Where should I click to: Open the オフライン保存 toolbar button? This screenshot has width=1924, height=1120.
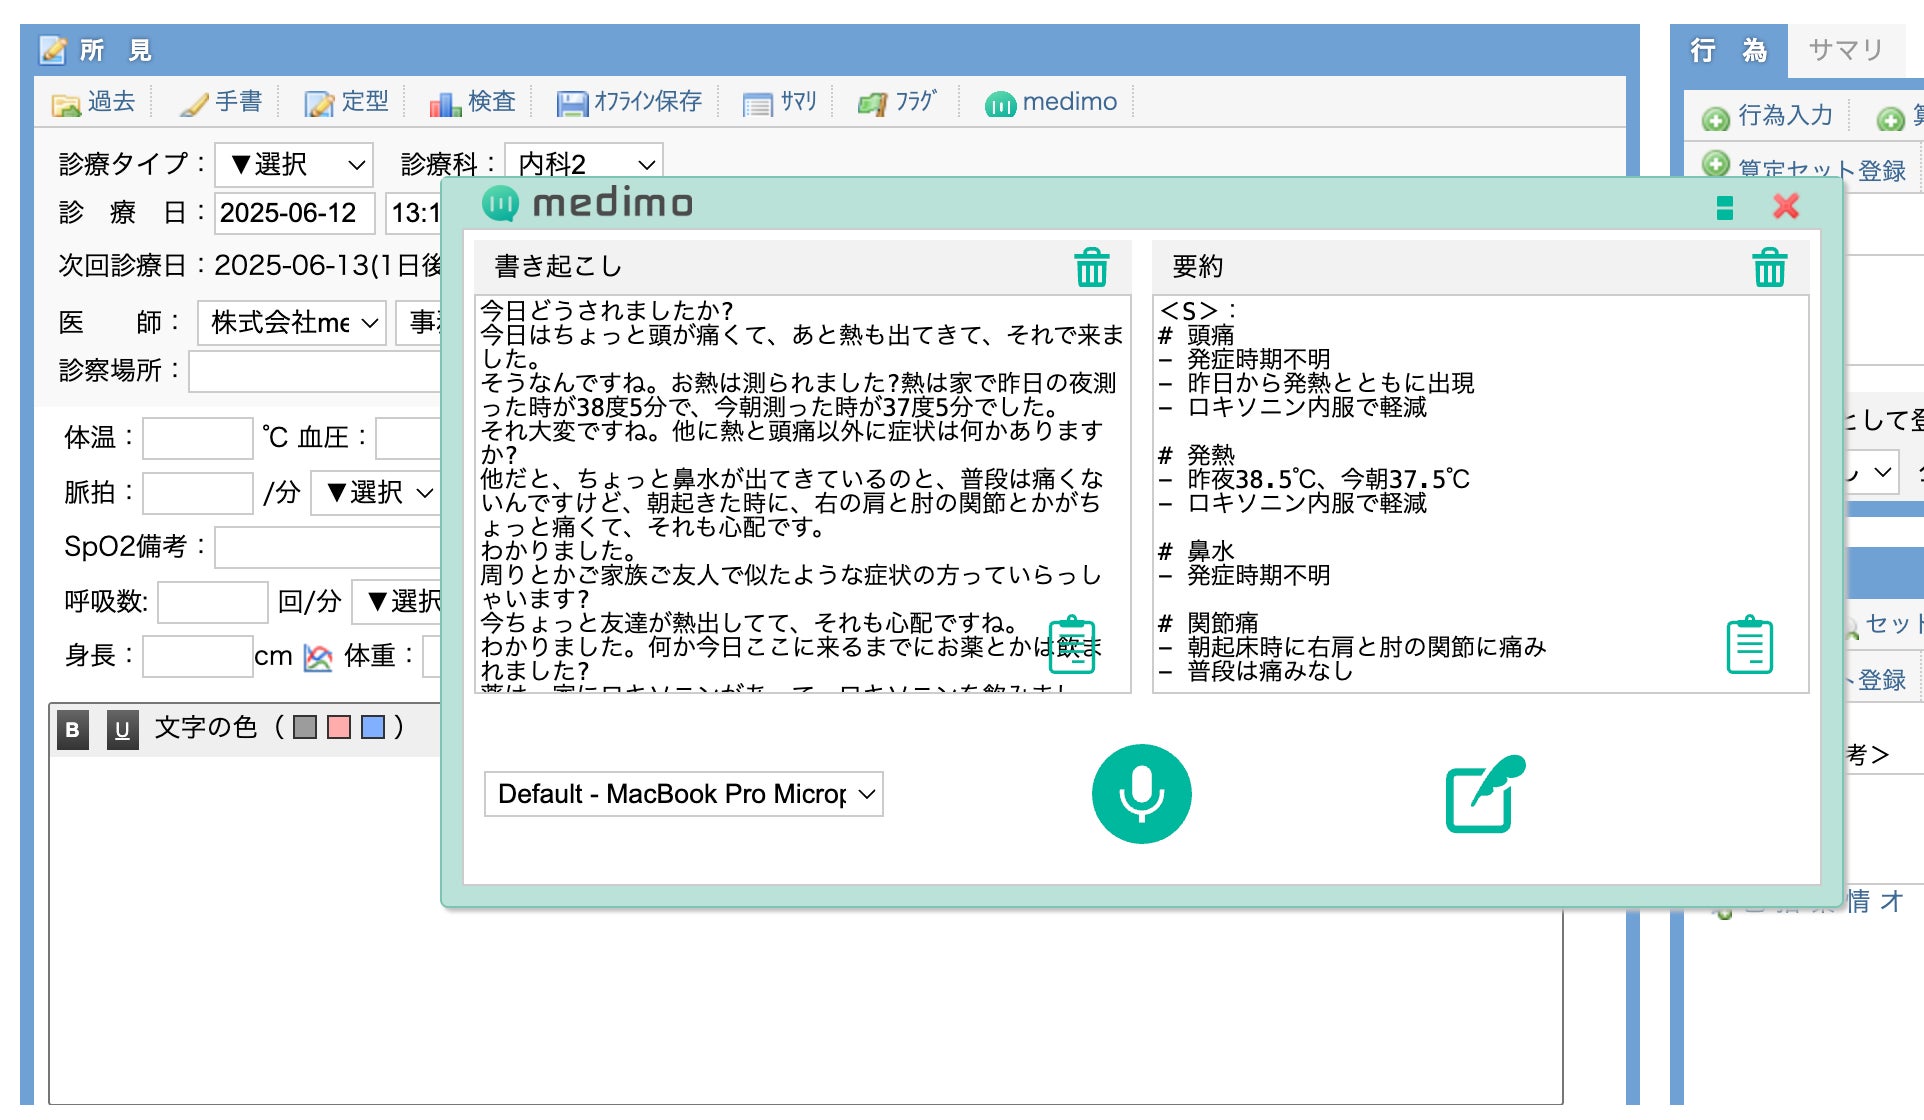pos(629,102)
